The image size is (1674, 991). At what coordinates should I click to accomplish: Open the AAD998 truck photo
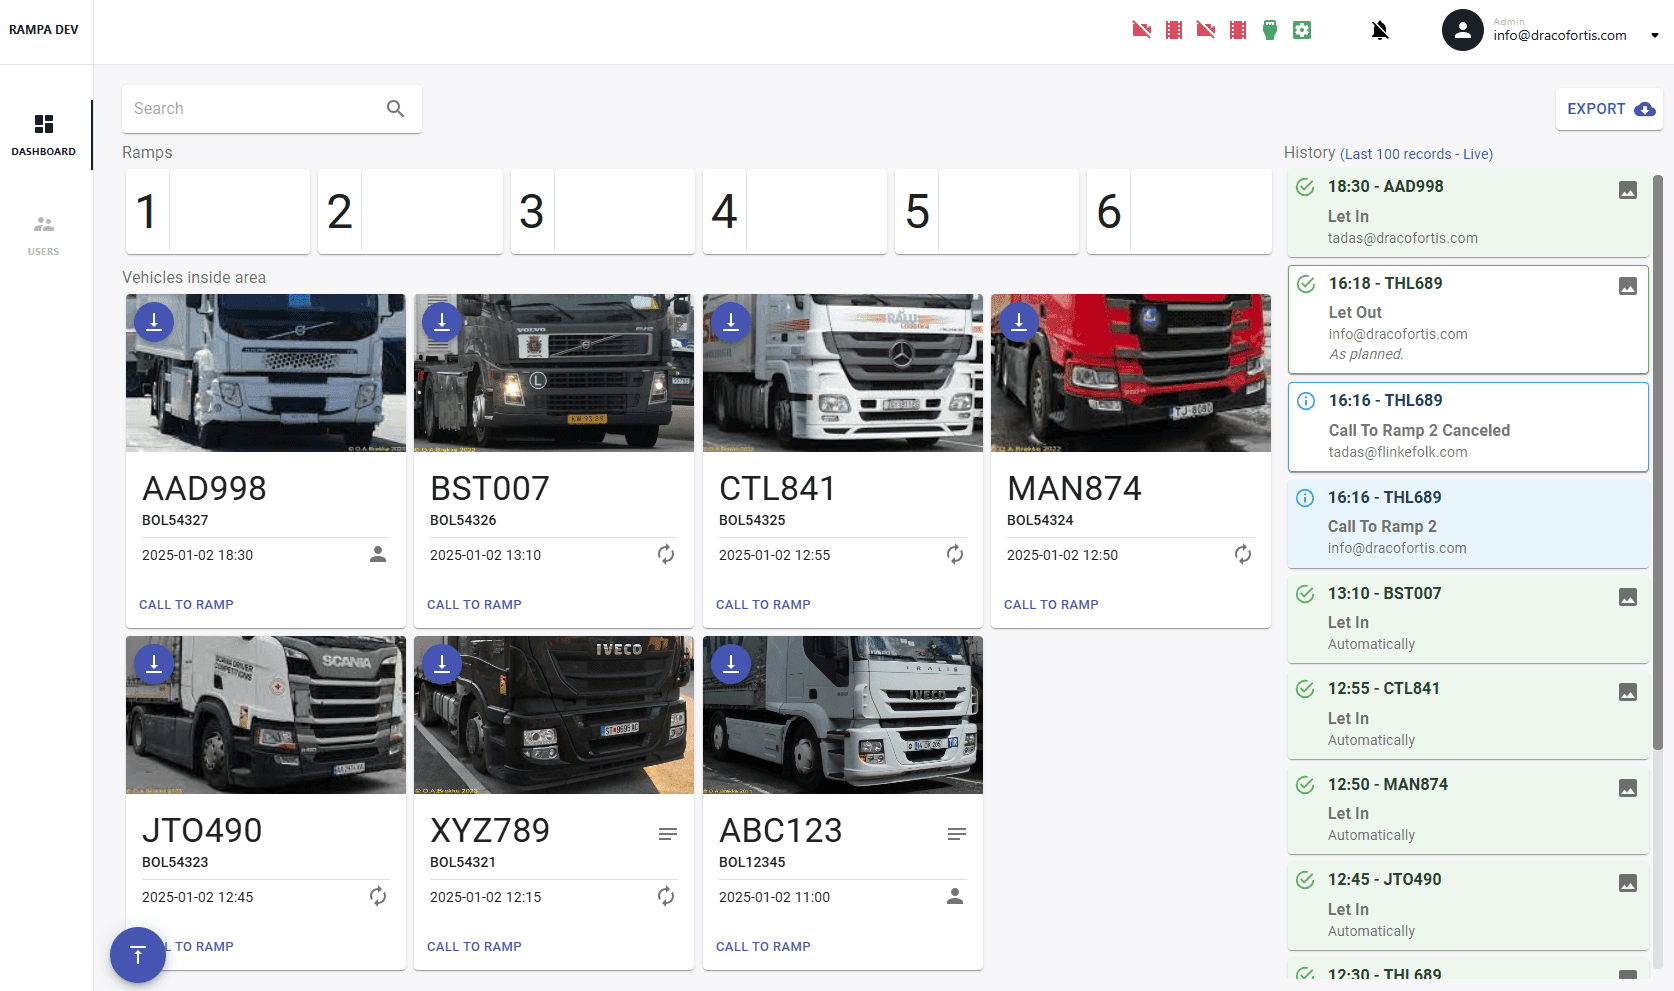[266, 373]
